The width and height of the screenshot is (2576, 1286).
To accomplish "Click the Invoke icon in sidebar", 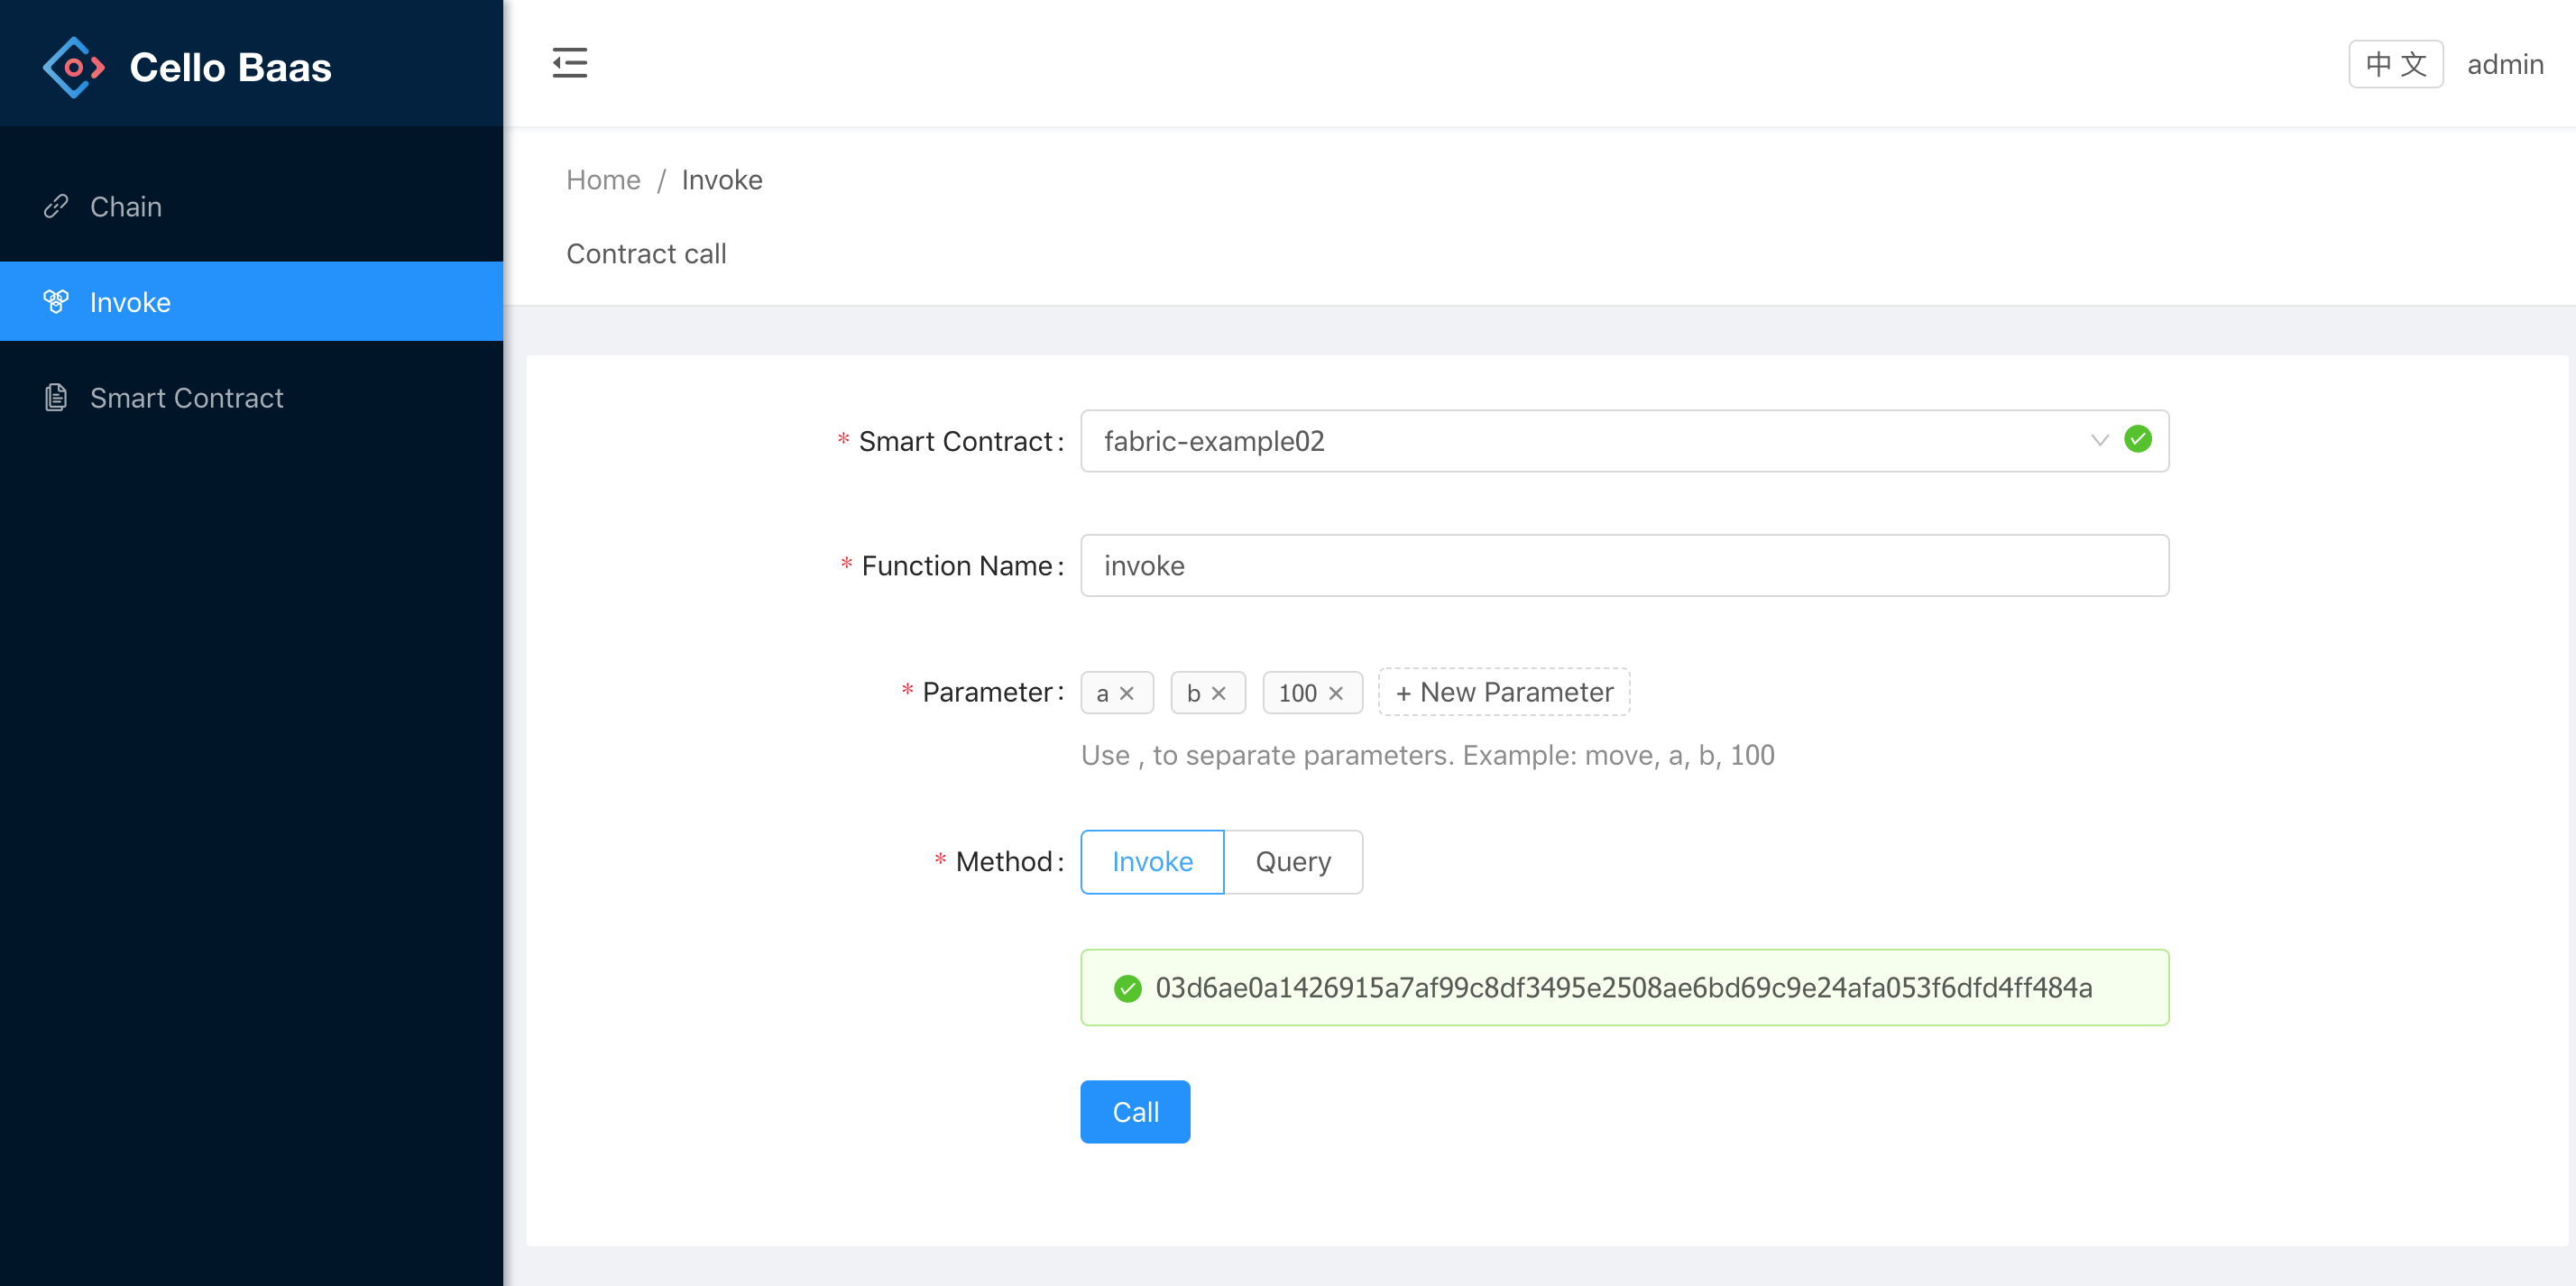I will tap(56, 301).
